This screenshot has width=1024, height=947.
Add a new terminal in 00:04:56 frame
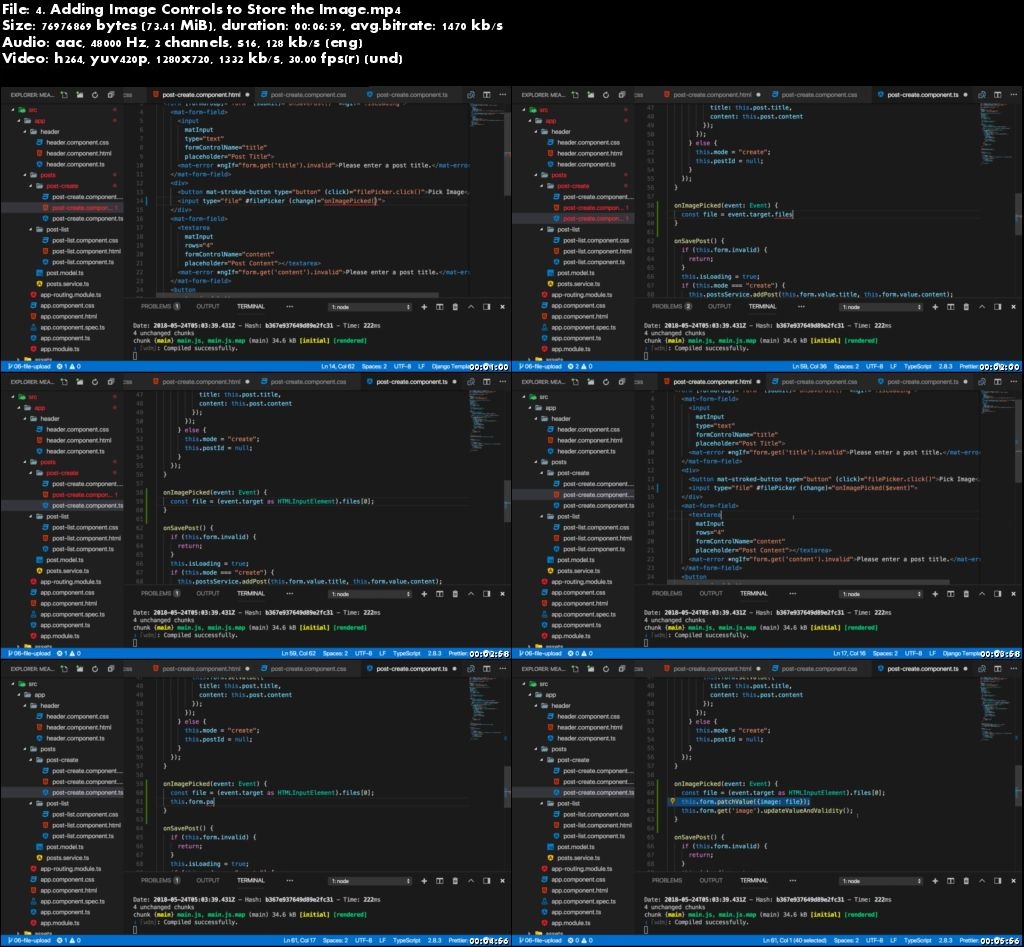coord(424,880)
